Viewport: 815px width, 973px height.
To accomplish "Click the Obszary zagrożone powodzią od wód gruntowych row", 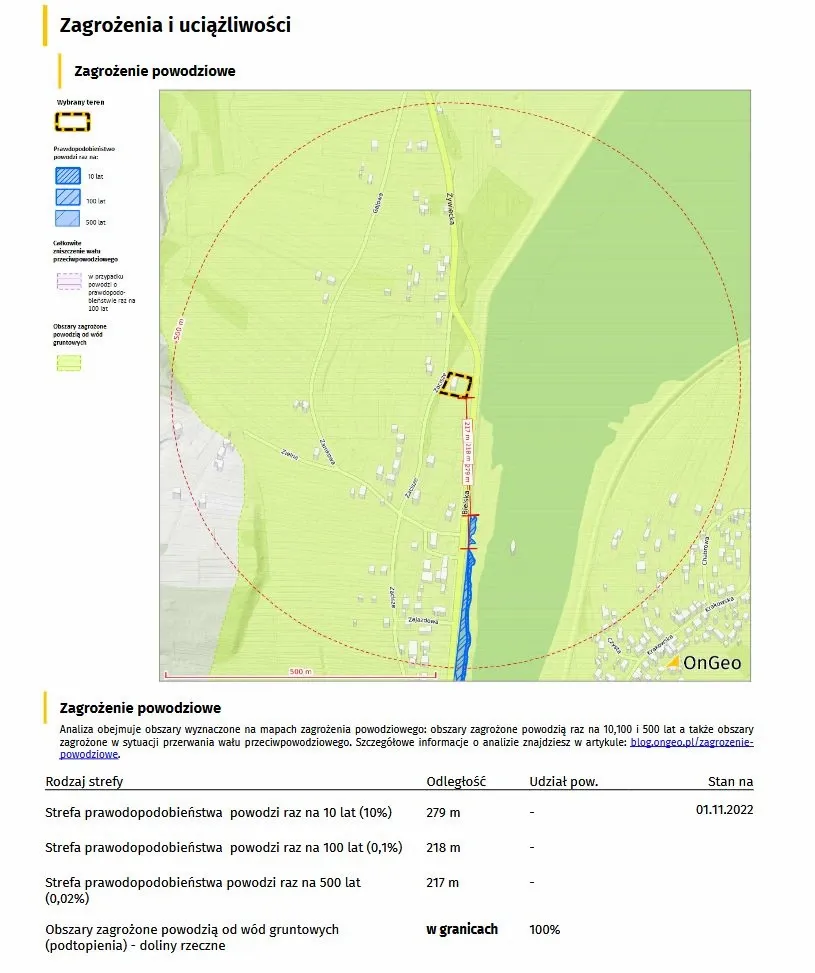I will click(399, 937).
